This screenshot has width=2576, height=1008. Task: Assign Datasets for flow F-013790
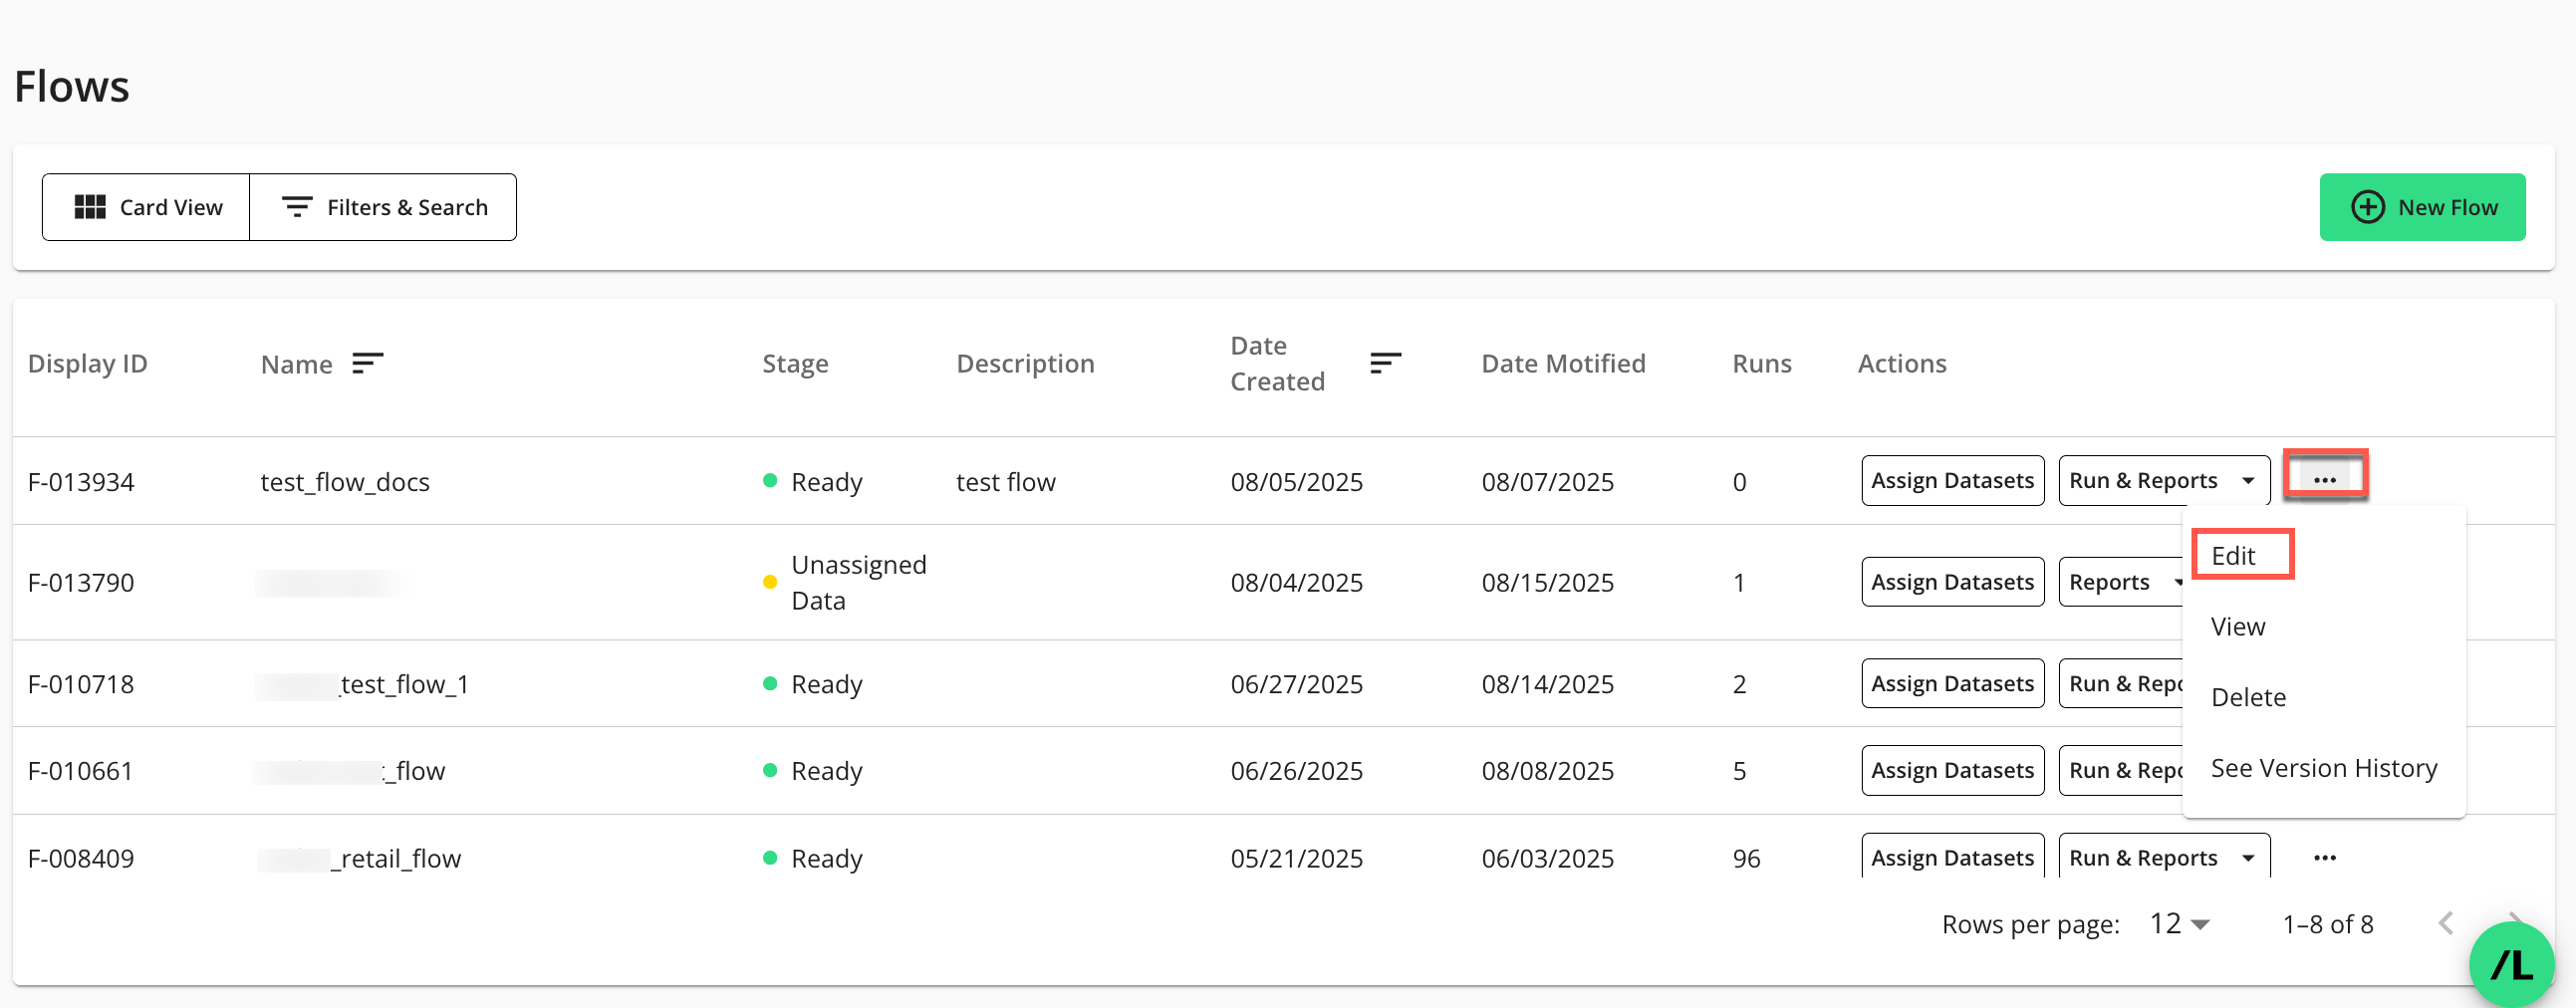click(1951, 582)
